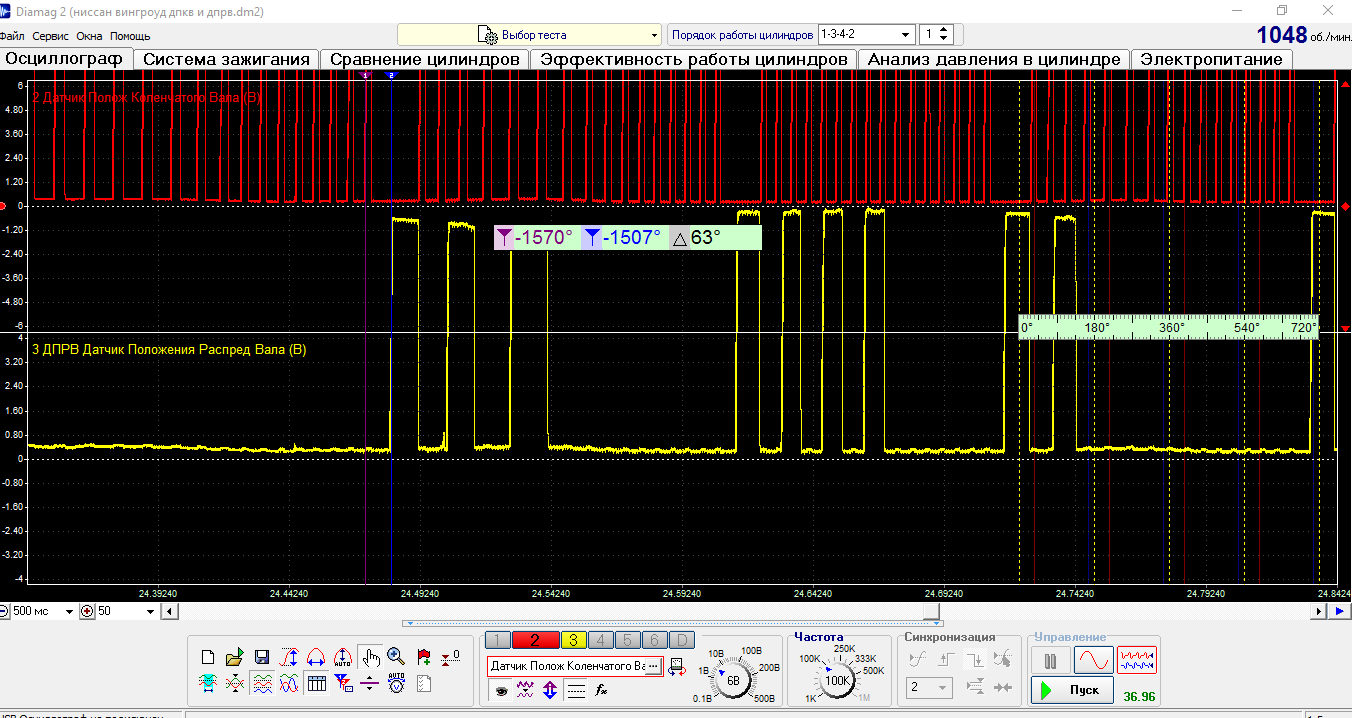Viewport: 1352px width, 718px height.
Task: Open the Выбор теста dropdown
Action: click(530, 35)
